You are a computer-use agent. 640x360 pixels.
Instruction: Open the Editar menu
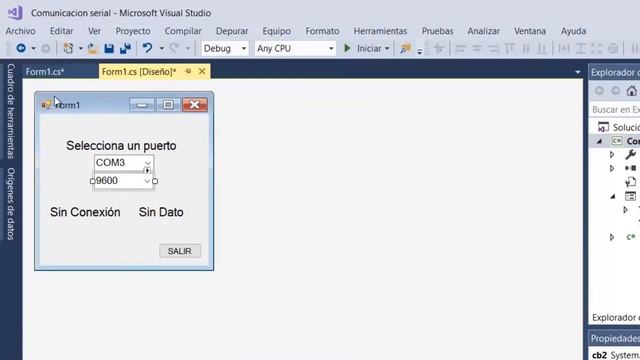[x=62, y=31]
